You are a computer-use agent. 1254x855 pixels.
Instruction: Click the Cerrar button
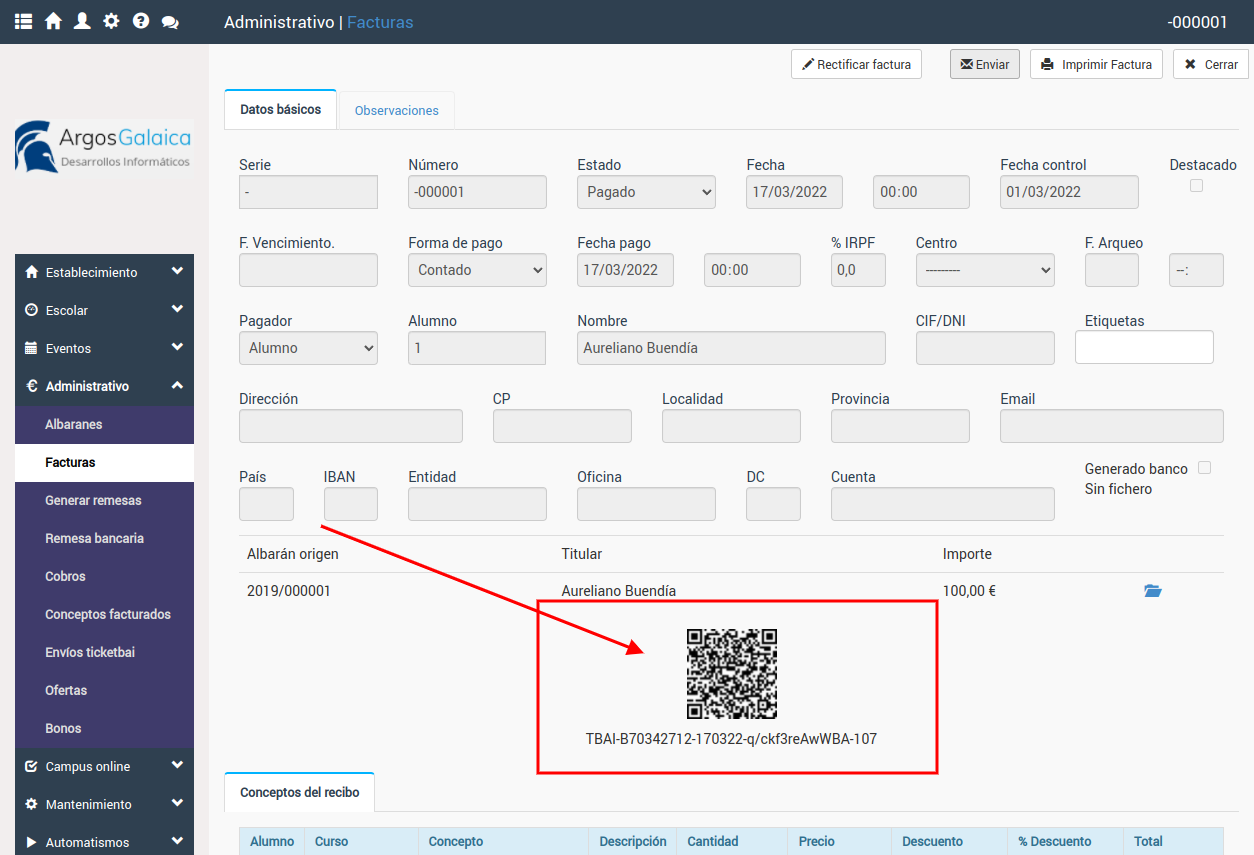coord(1211,64)
